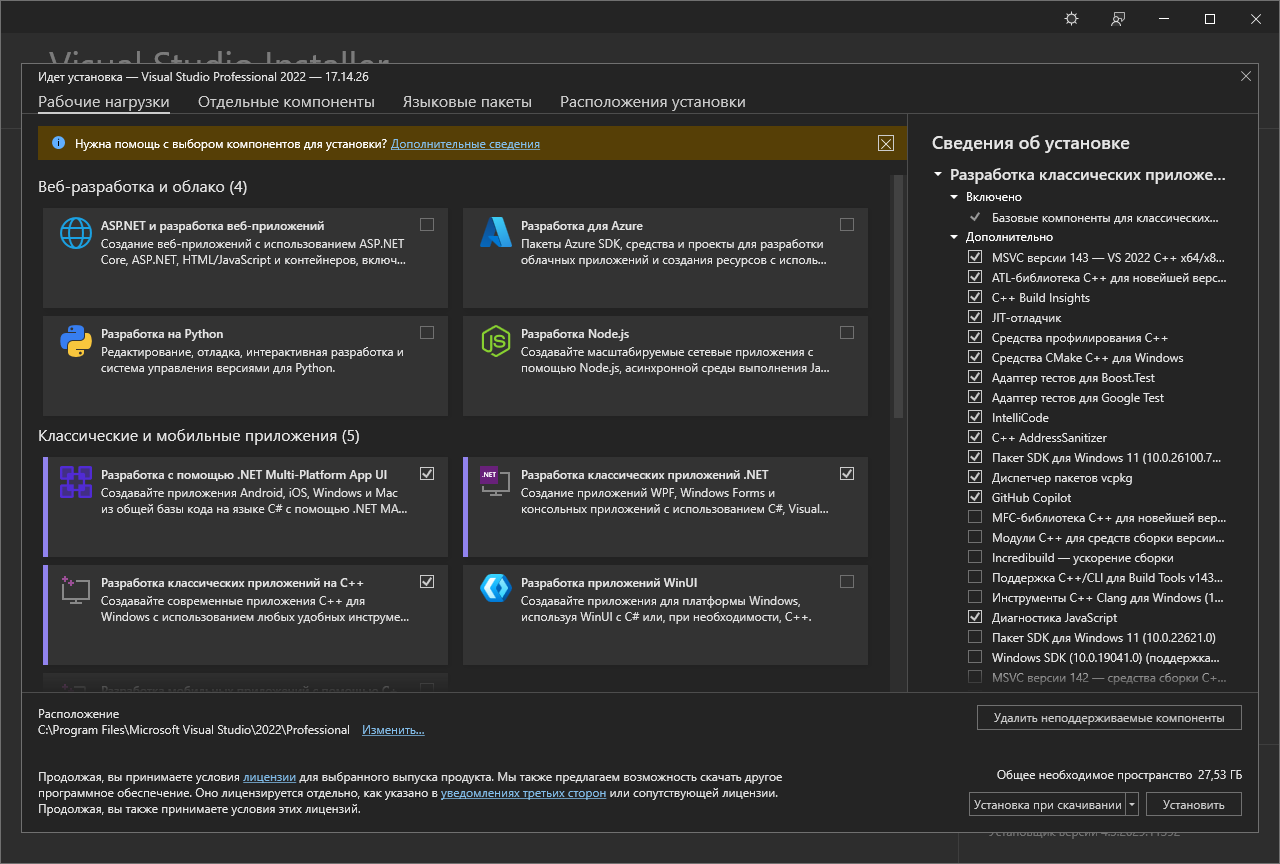Viewport: 1280px width, 864px height.
Task: Enable the Incredibuild component checkbox
Action: (975, 557)
